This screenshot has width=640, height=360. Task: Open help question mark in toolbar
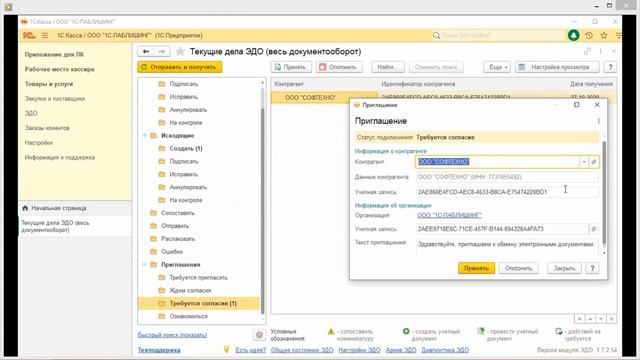(x=610, y=67)
